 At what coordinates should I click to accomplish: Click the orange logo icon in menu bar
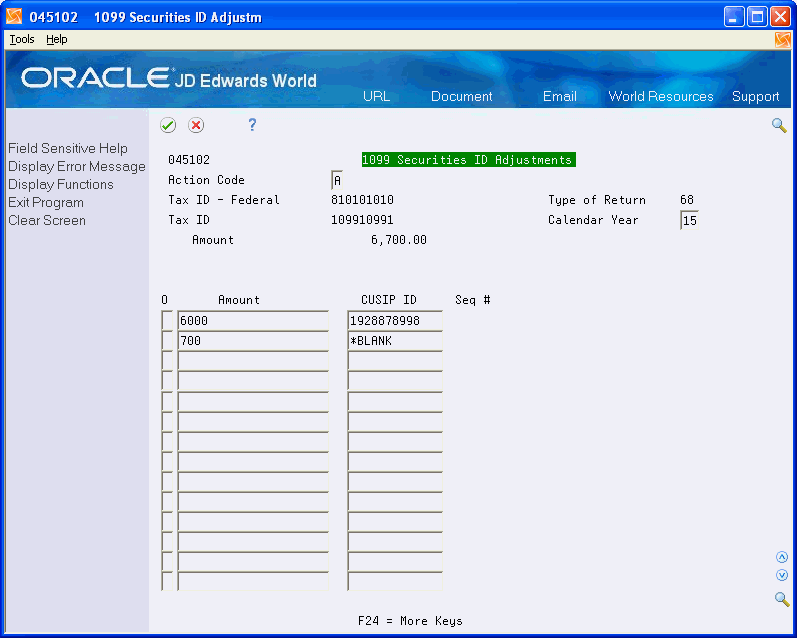pyautogui.click(x=783, y=40)
